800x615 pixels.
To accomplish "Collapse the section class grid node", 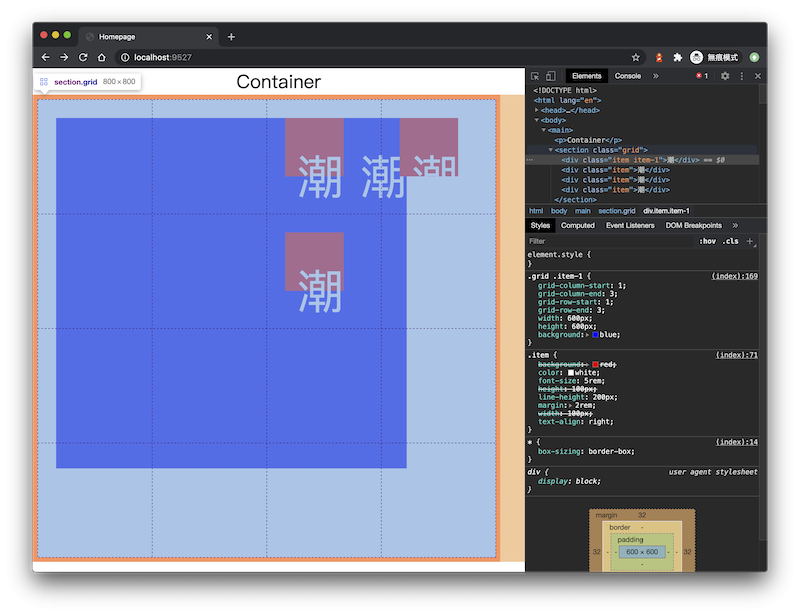I will coord(551,150).
